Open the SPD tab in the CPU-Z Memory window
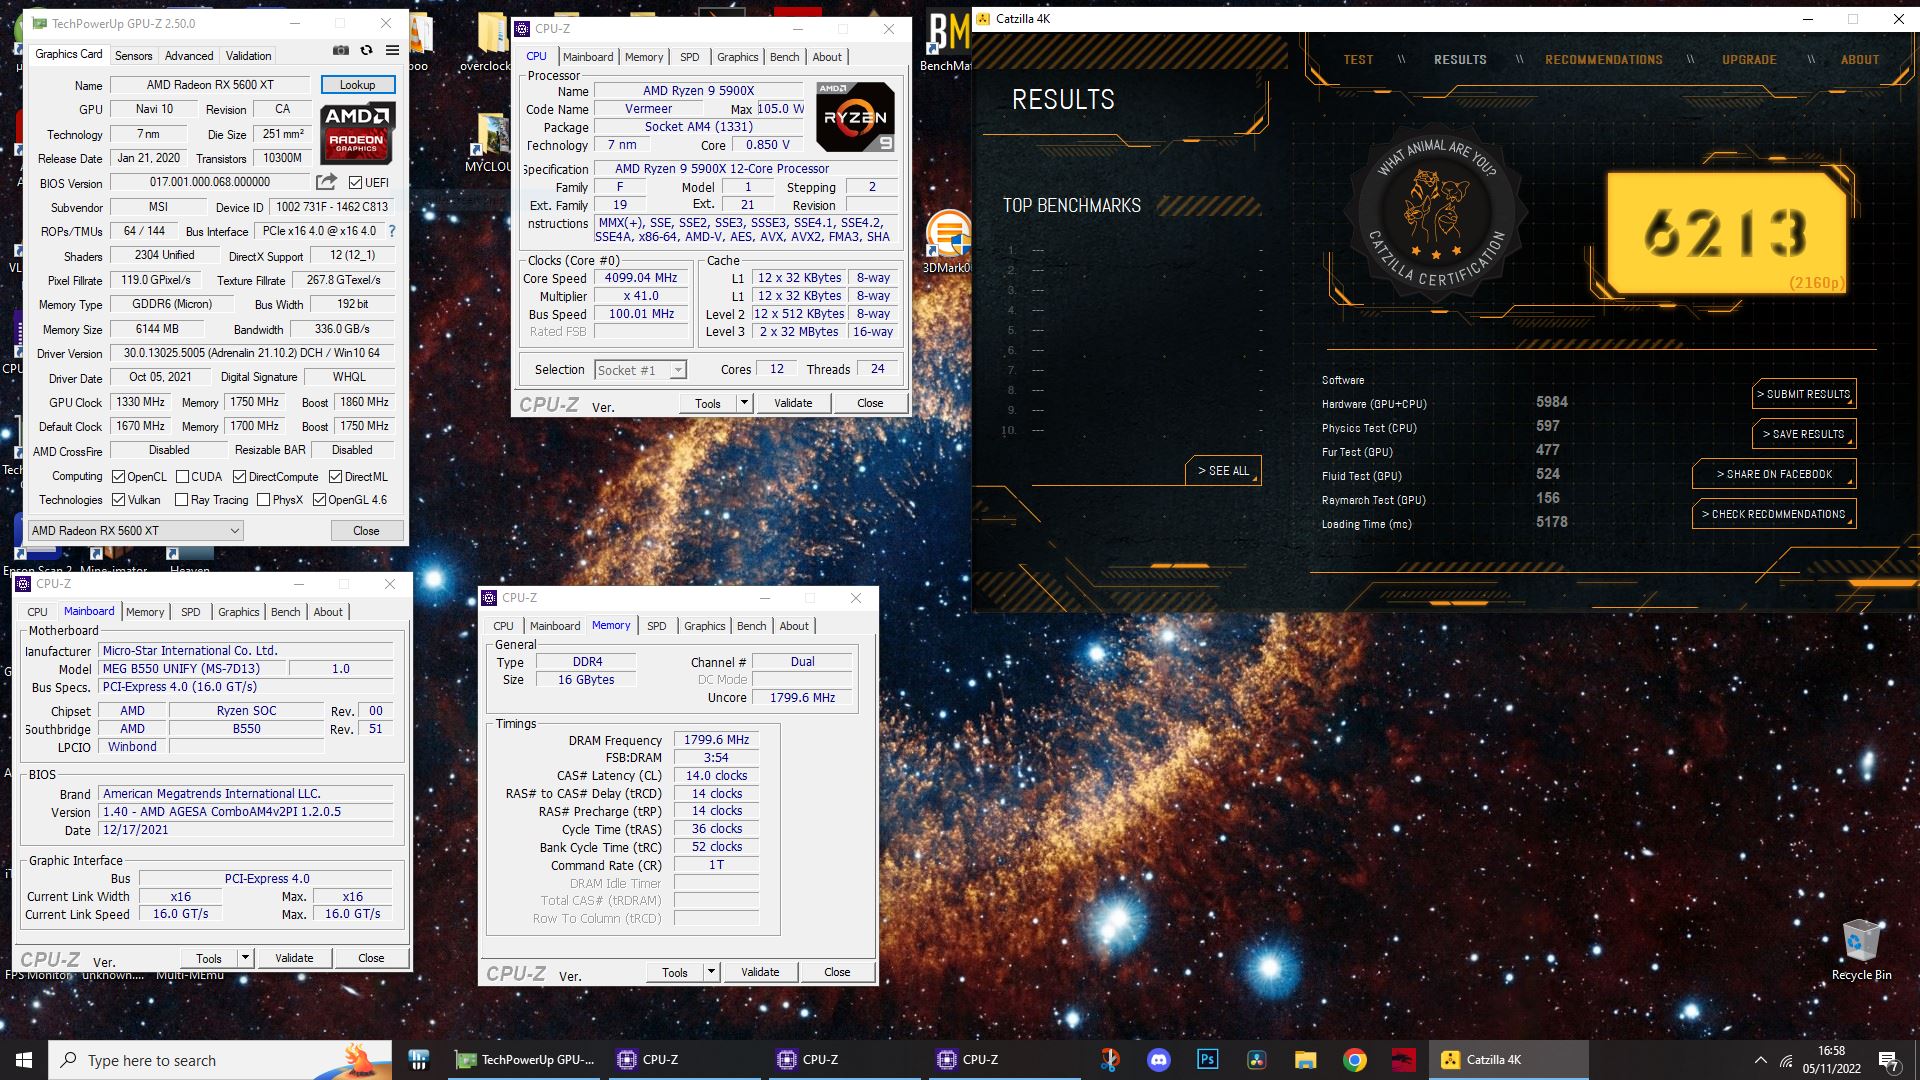 tap(656, 626)
